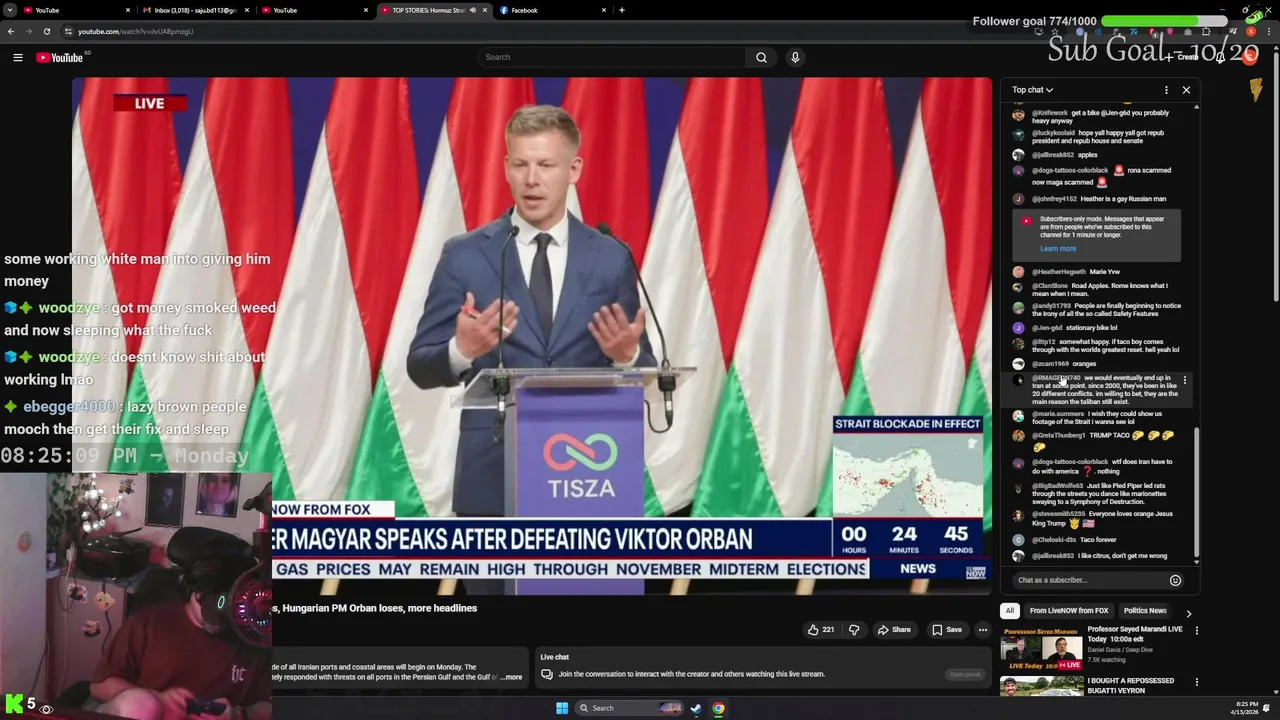Mute the TOP STORIES tab audio icon
Screen dimensions: 1280x720
473,10
